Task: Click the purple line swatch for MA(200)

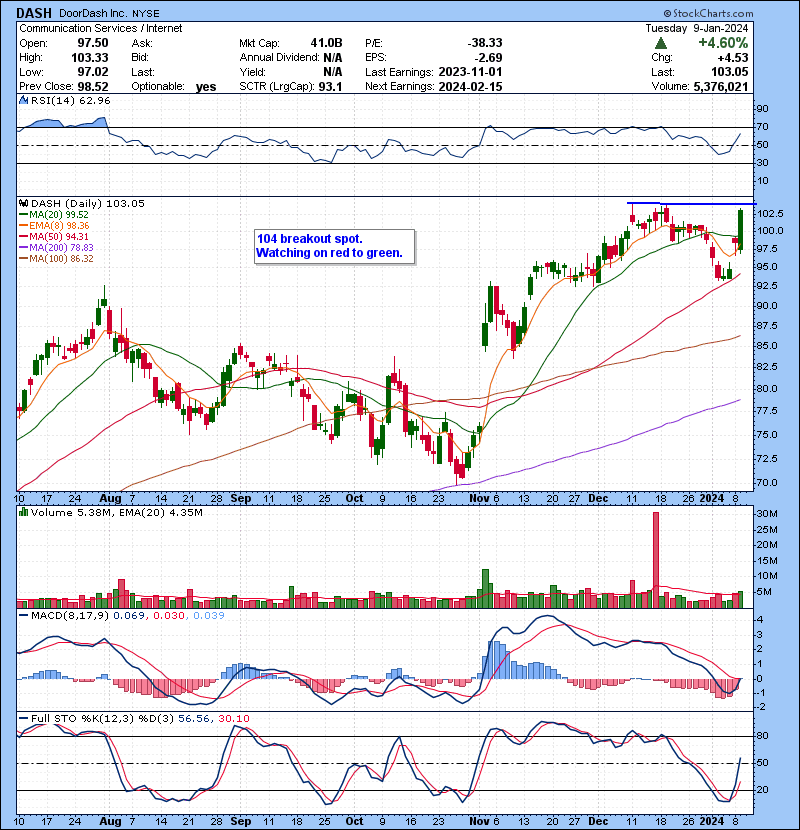Action: (x=23, y=248)
